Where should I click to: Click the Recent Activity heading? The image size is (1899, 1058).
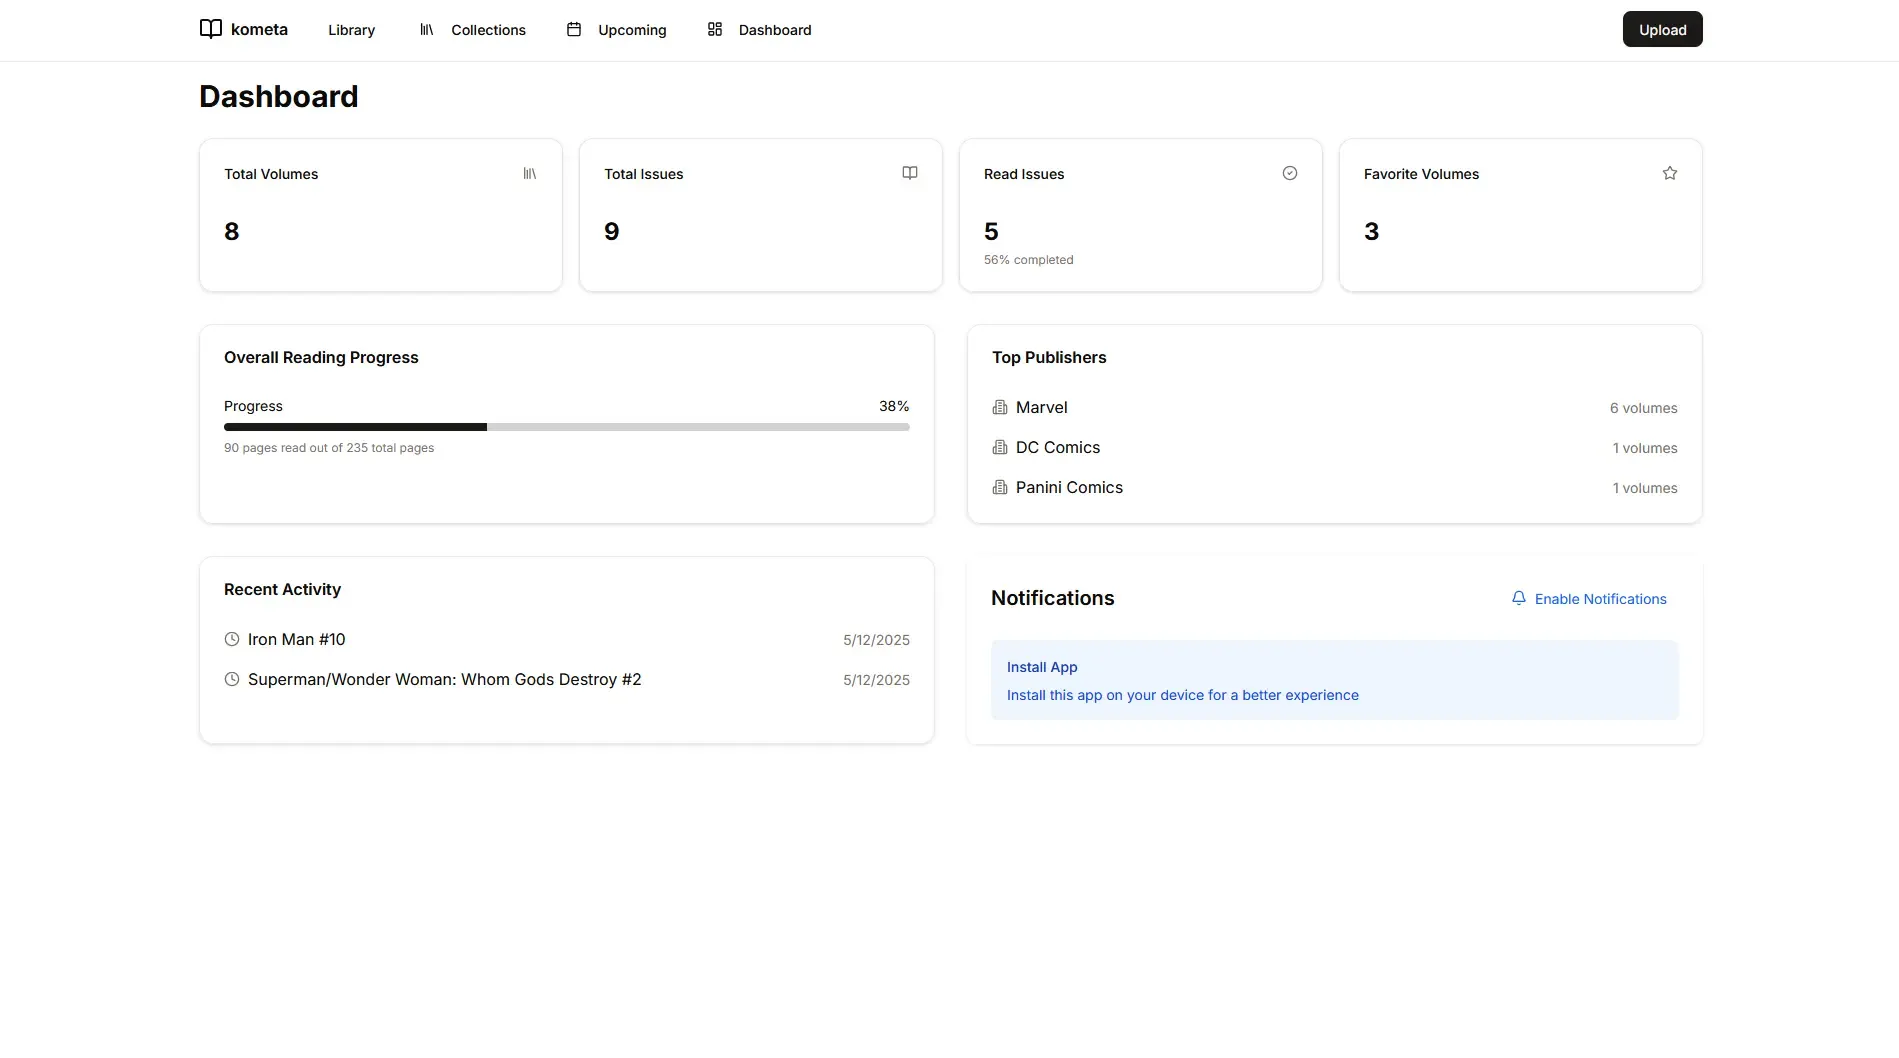[x=282, y=589]
